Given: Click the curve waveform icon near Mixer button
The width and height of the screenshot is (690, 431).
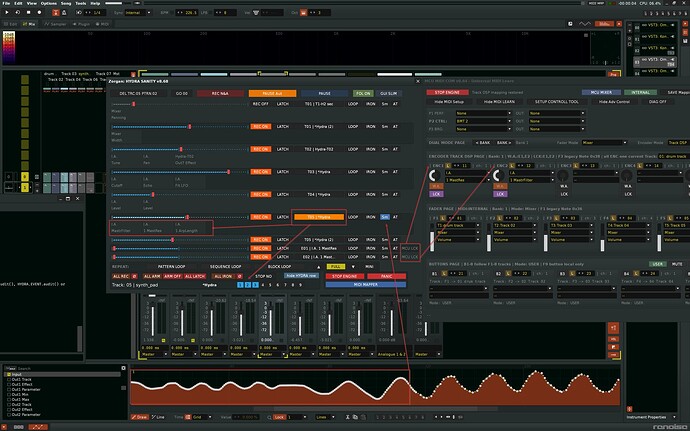Looking at the screenshot, I should (x=585, y=24).
